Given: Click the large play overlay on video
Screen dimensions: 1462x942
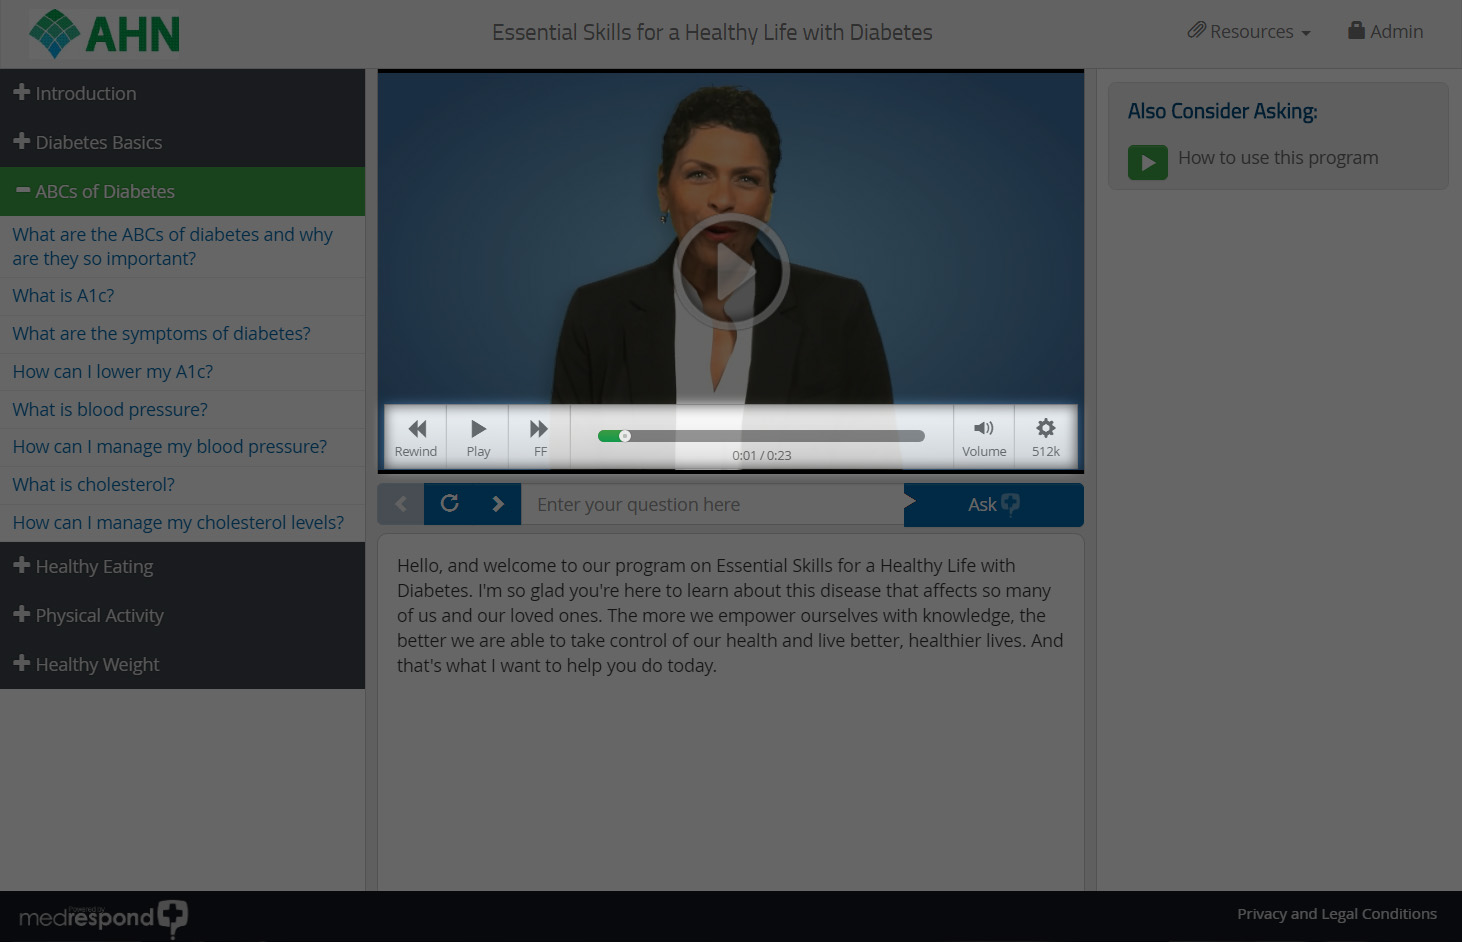Looking at the screenshot, I should point(731,271).
